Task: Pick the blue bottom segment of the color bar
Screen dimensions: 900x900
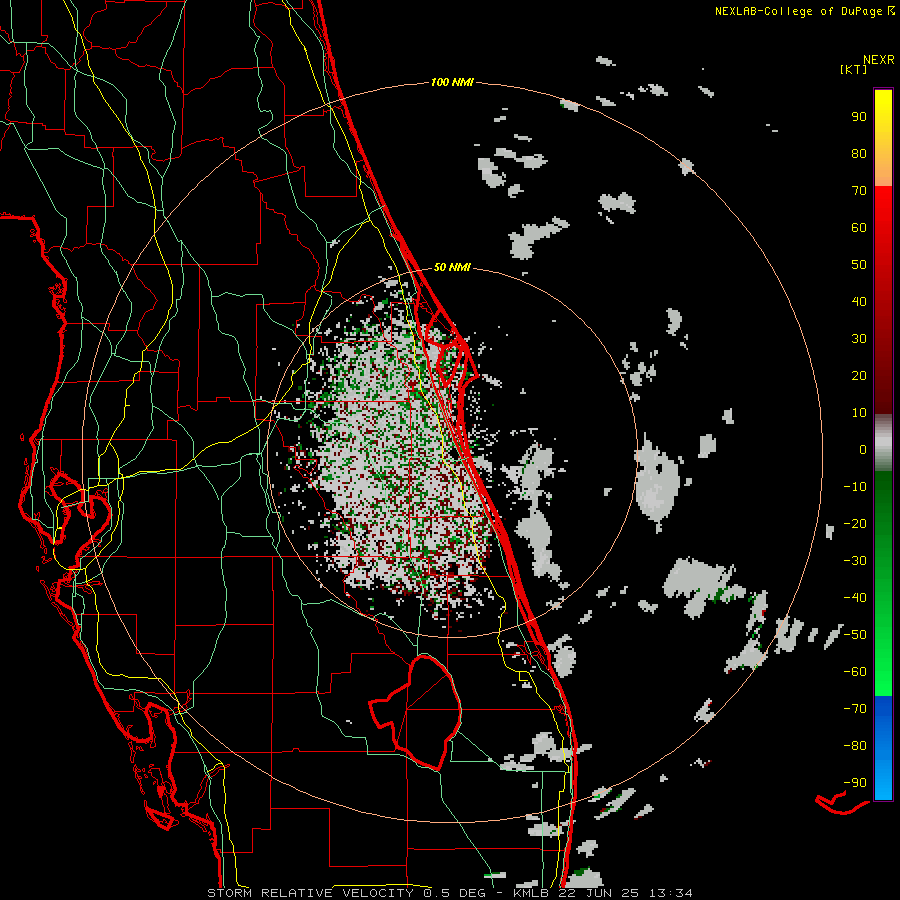Action: (x=883, y=748)
